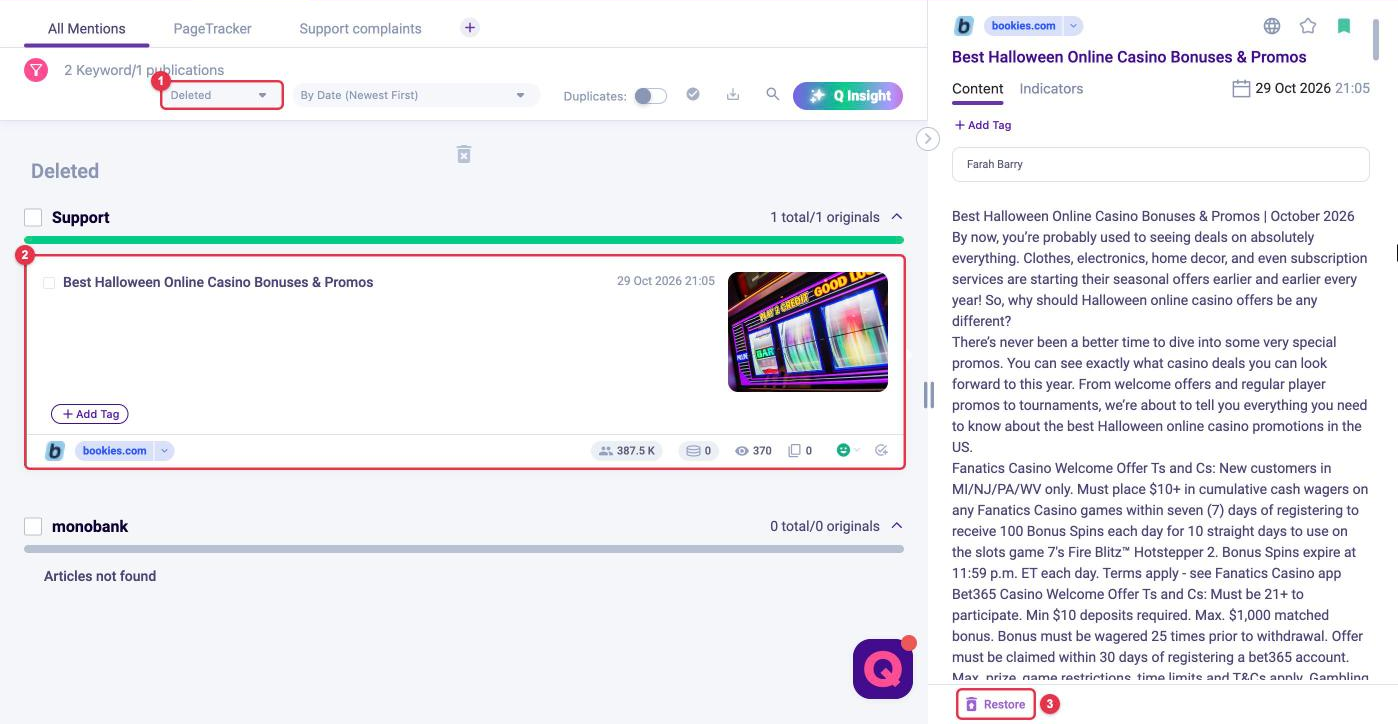Toggle the Duplicates switch

click(x=651, y=96)
